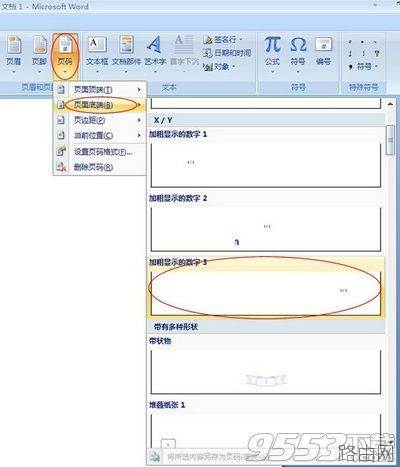Screen dimensions: 400x467
Task: Insert 日期和时间 (Date and Time)
Action: click(227, 53)
